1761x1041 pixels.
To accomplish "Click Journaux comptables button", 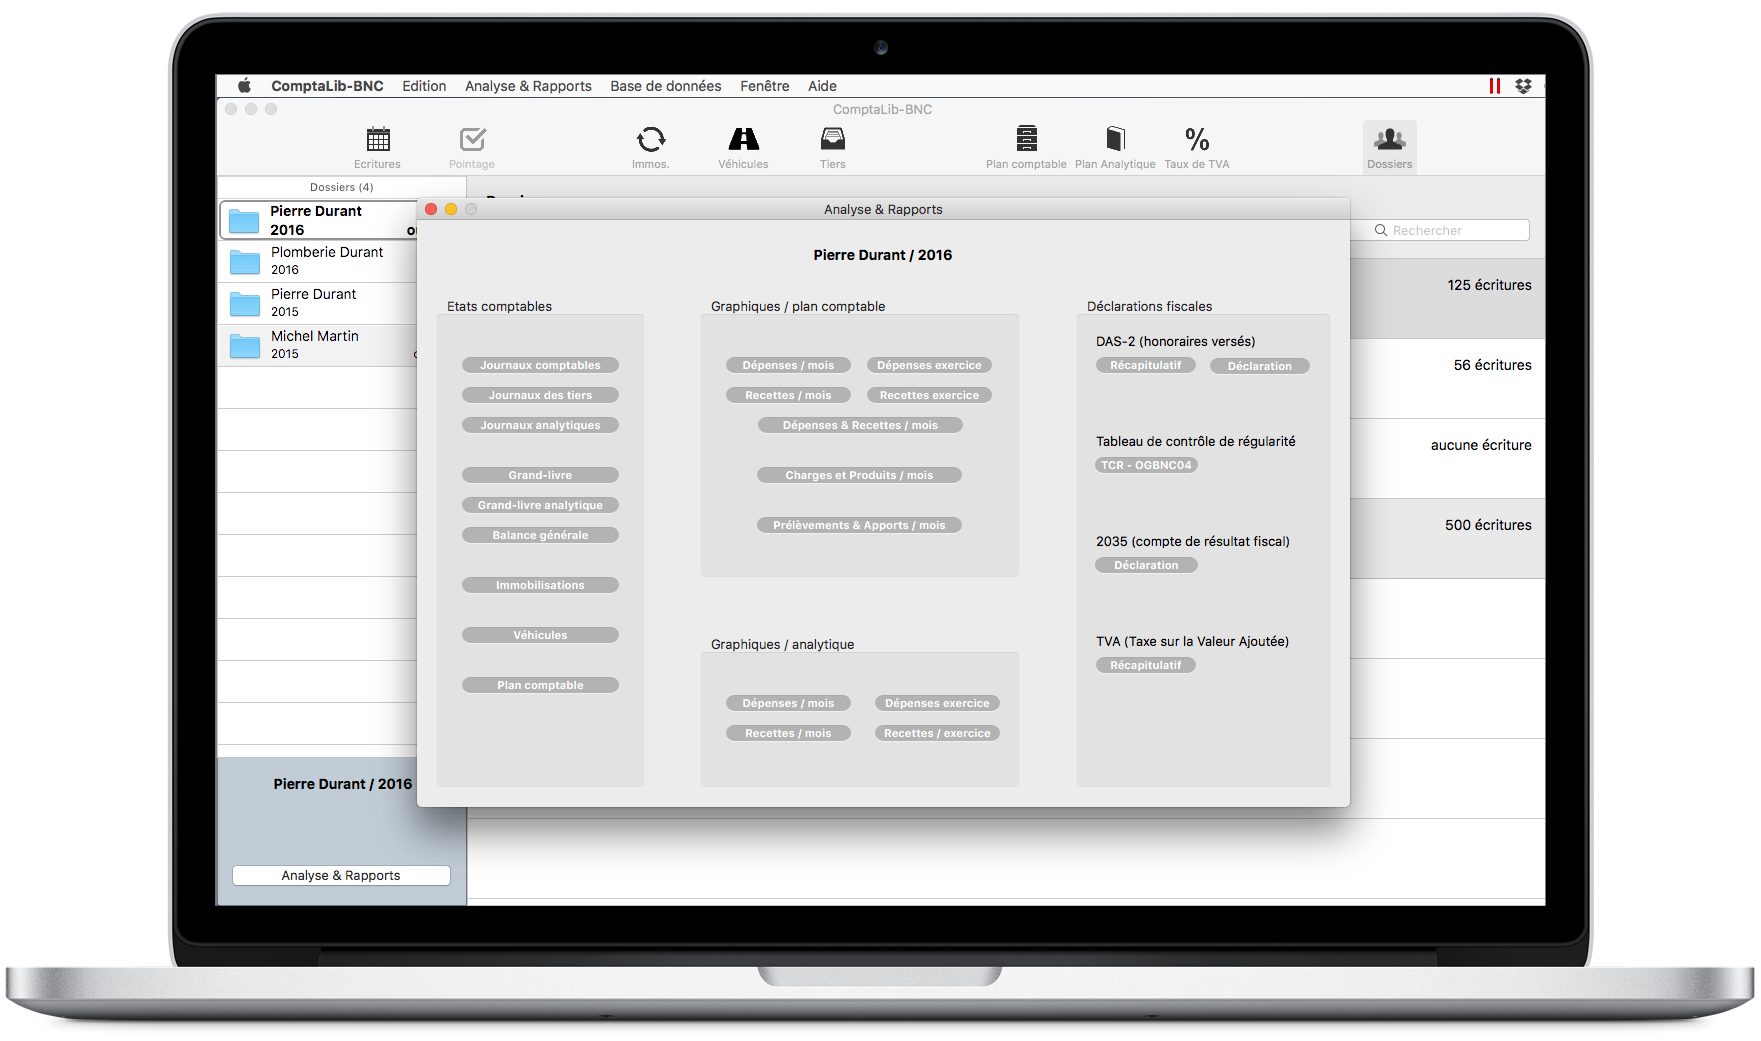I will pos(540,365).
